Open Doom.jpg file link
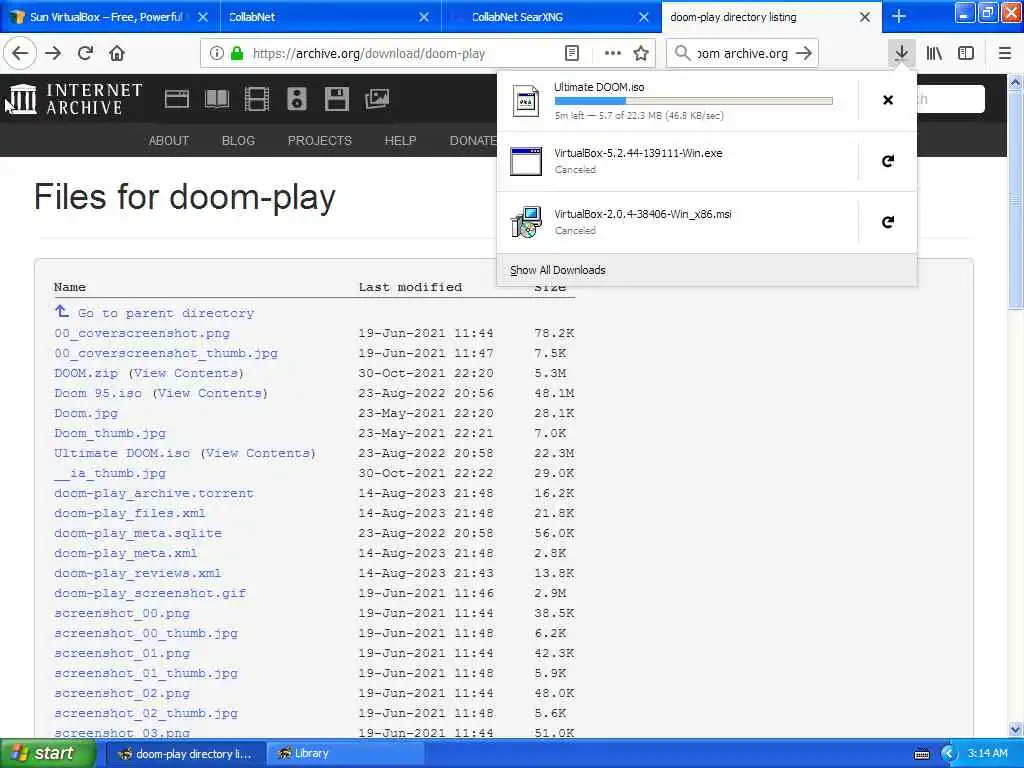The width and height of the screenshot is (1024, 768). tap(86, 413)
